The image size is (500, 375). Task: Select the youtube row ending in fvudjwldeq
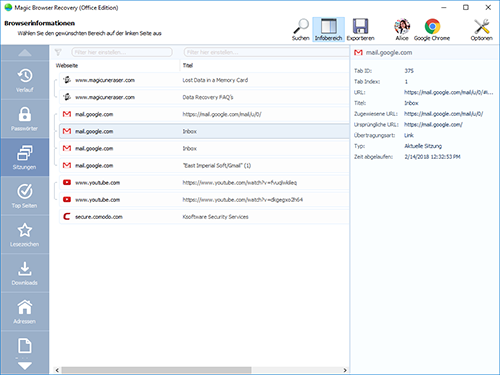pyautogui.click(x=204, y=183)
